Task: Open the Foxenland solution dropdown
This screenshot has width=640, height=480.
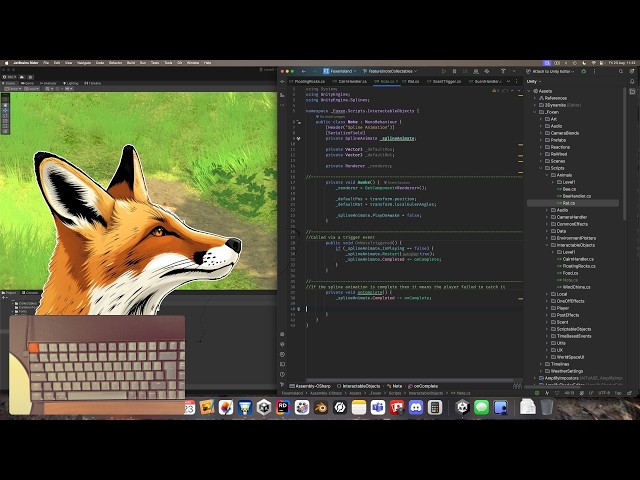Action: [340, 71]
